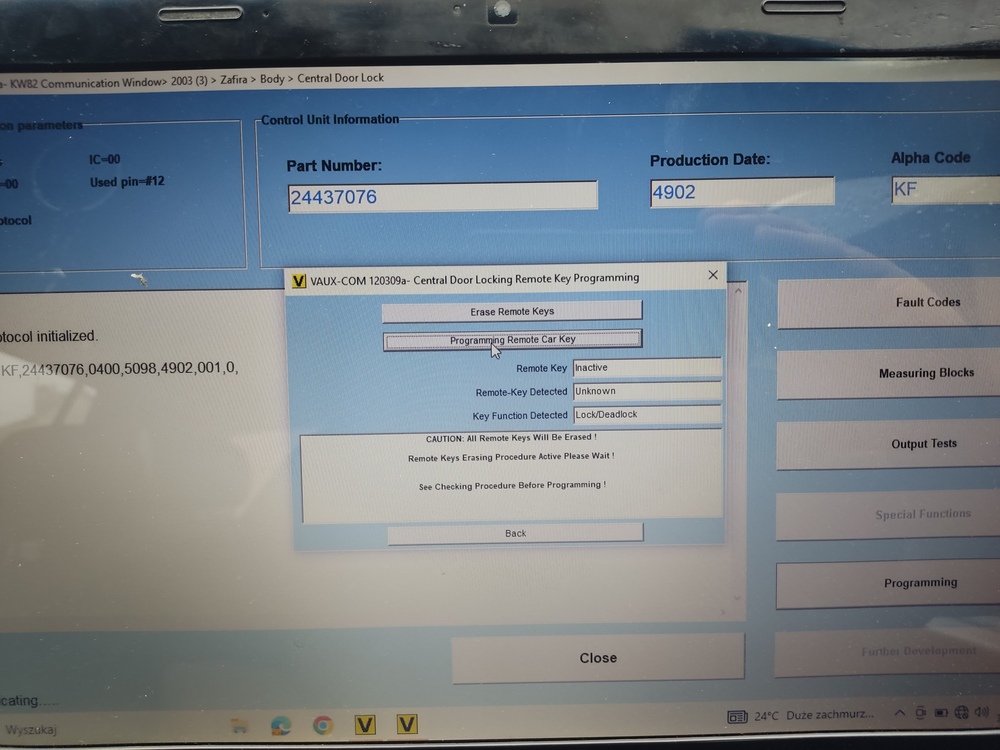This screenshot has width=1000, height=750.
Task: Go back using the Back button
Action: [x=515, y=533]
